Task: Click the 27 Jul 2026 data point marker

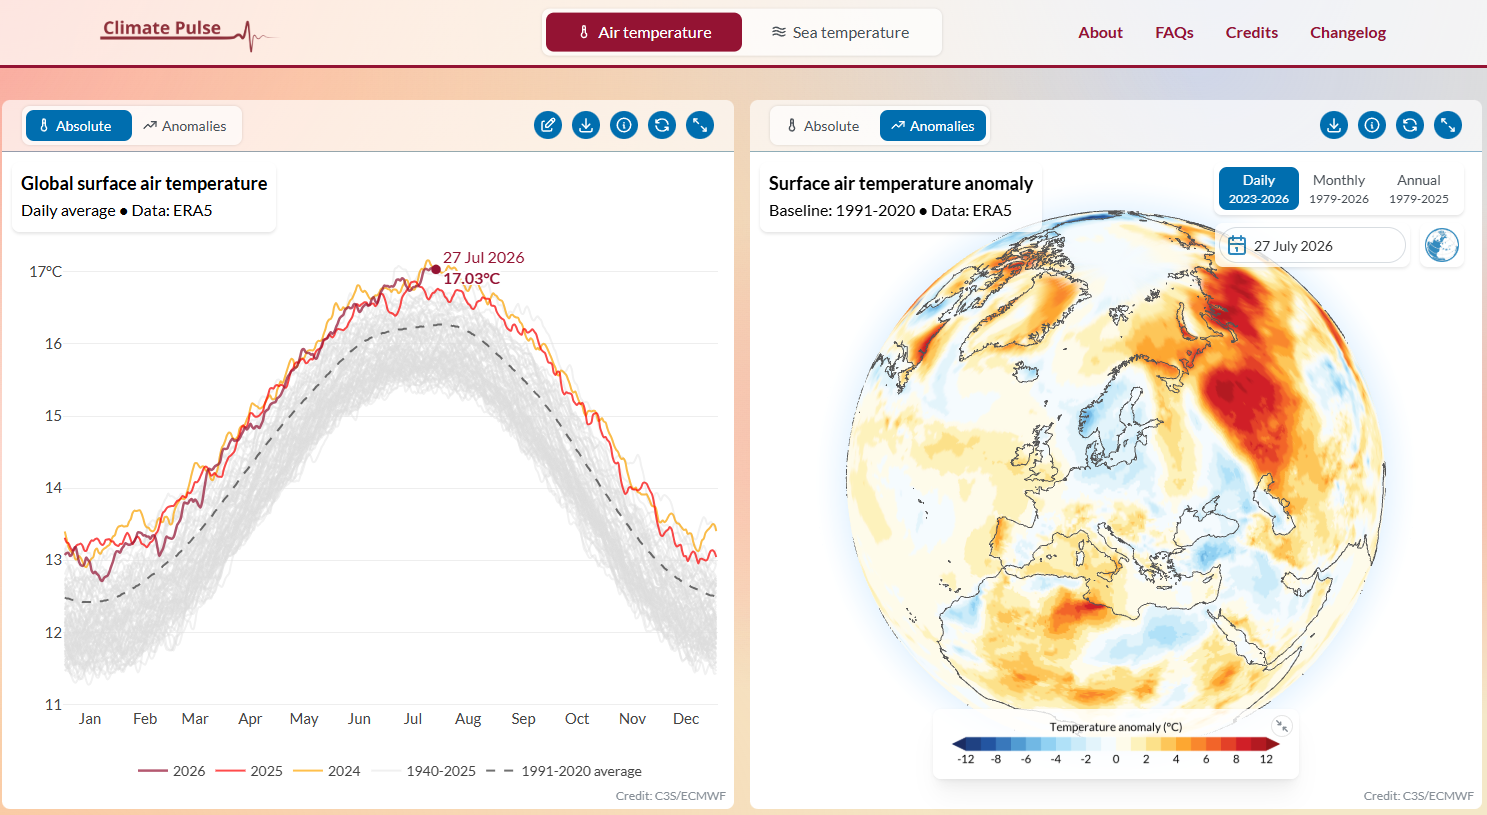Action: coord(435,269)
